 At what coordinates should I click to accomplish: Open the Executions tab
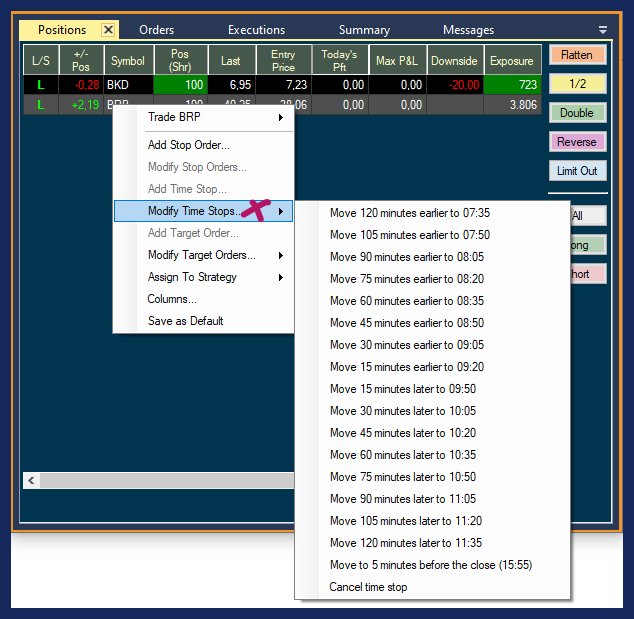point(256,30)
